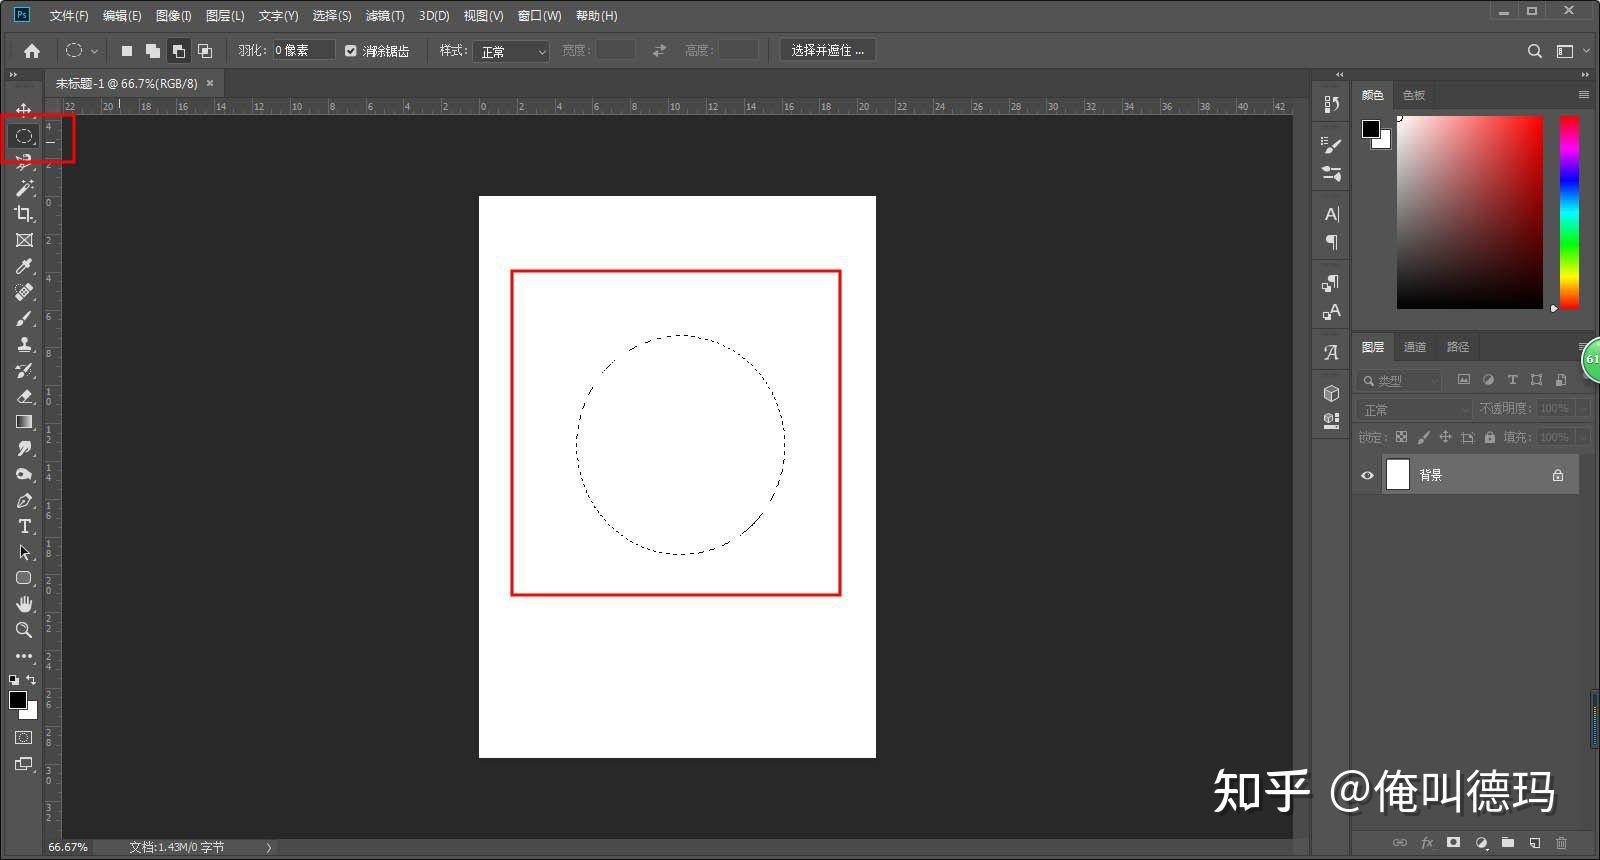Select the Path Selection tool
1600x860 pixels.
point(24,552)
